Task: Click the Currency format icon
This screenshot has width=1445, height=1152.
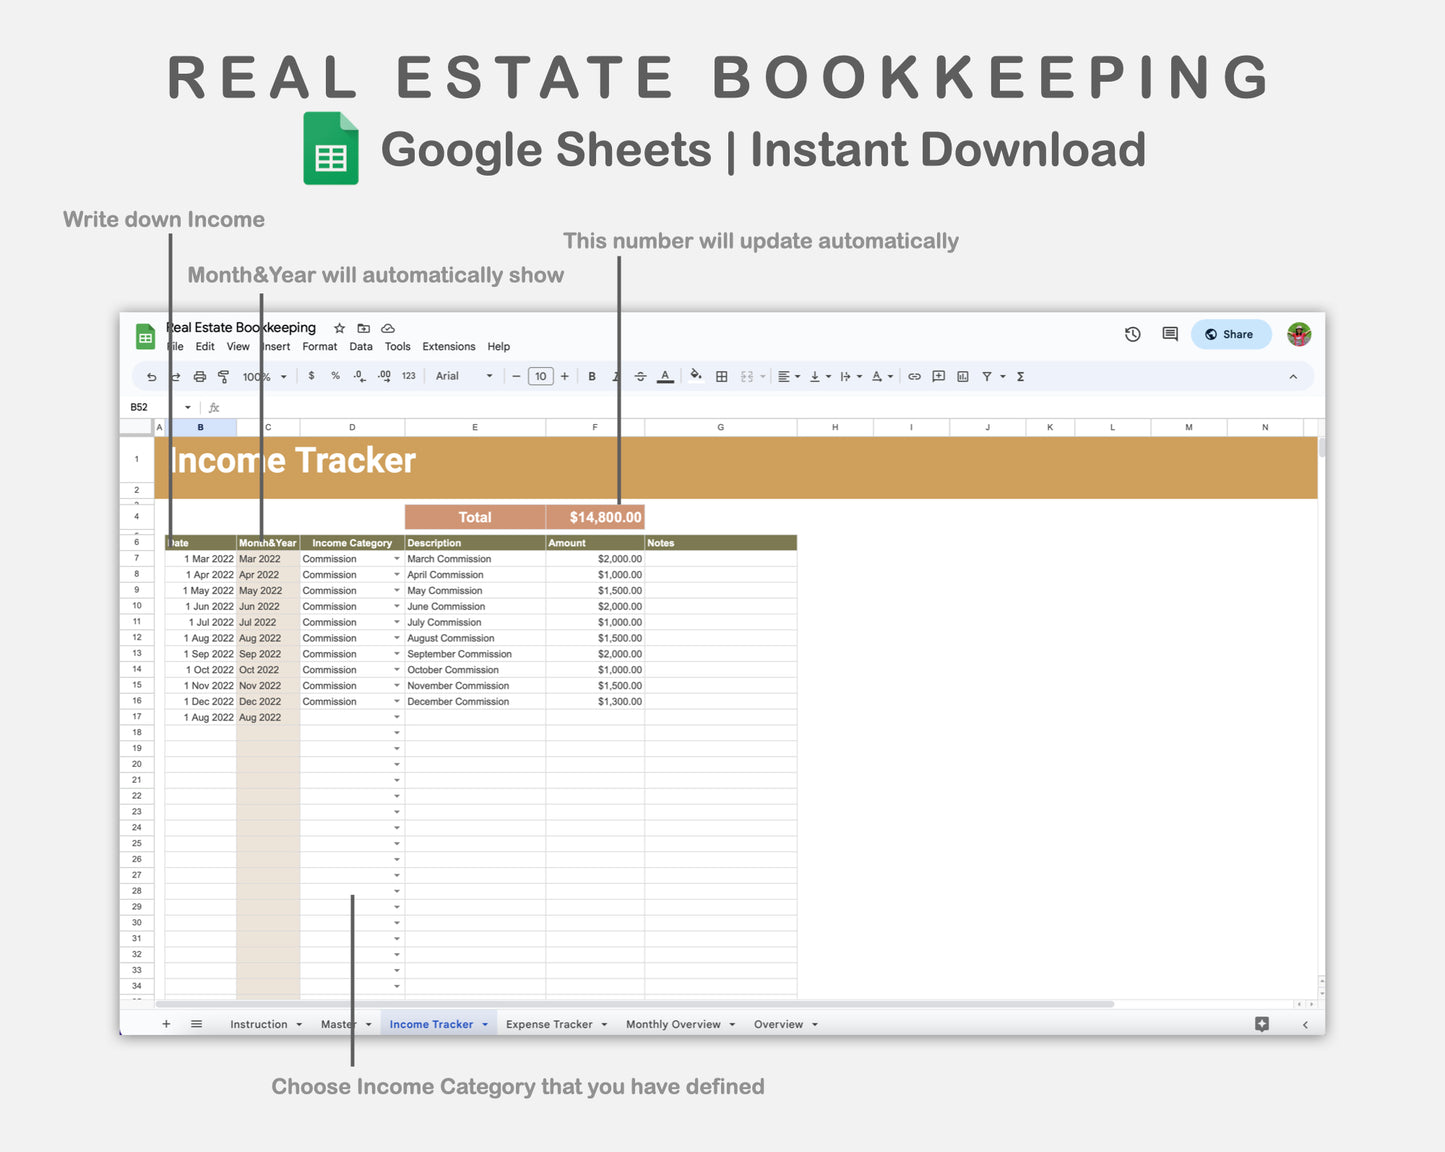Action: coord(311,376)
